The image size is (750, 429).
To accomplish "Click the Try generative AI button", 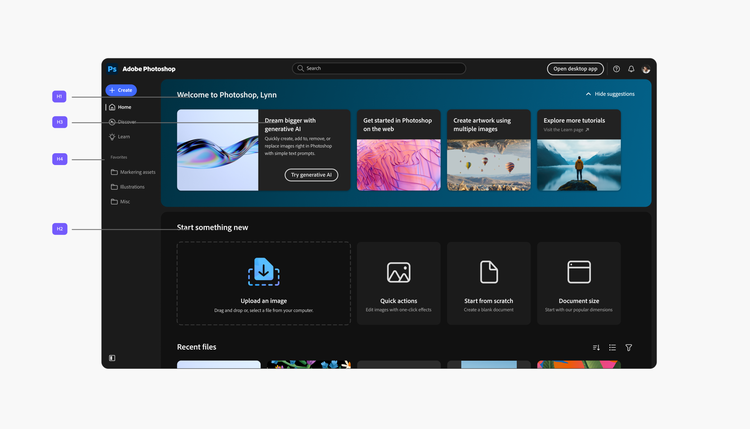I will 311,175.
